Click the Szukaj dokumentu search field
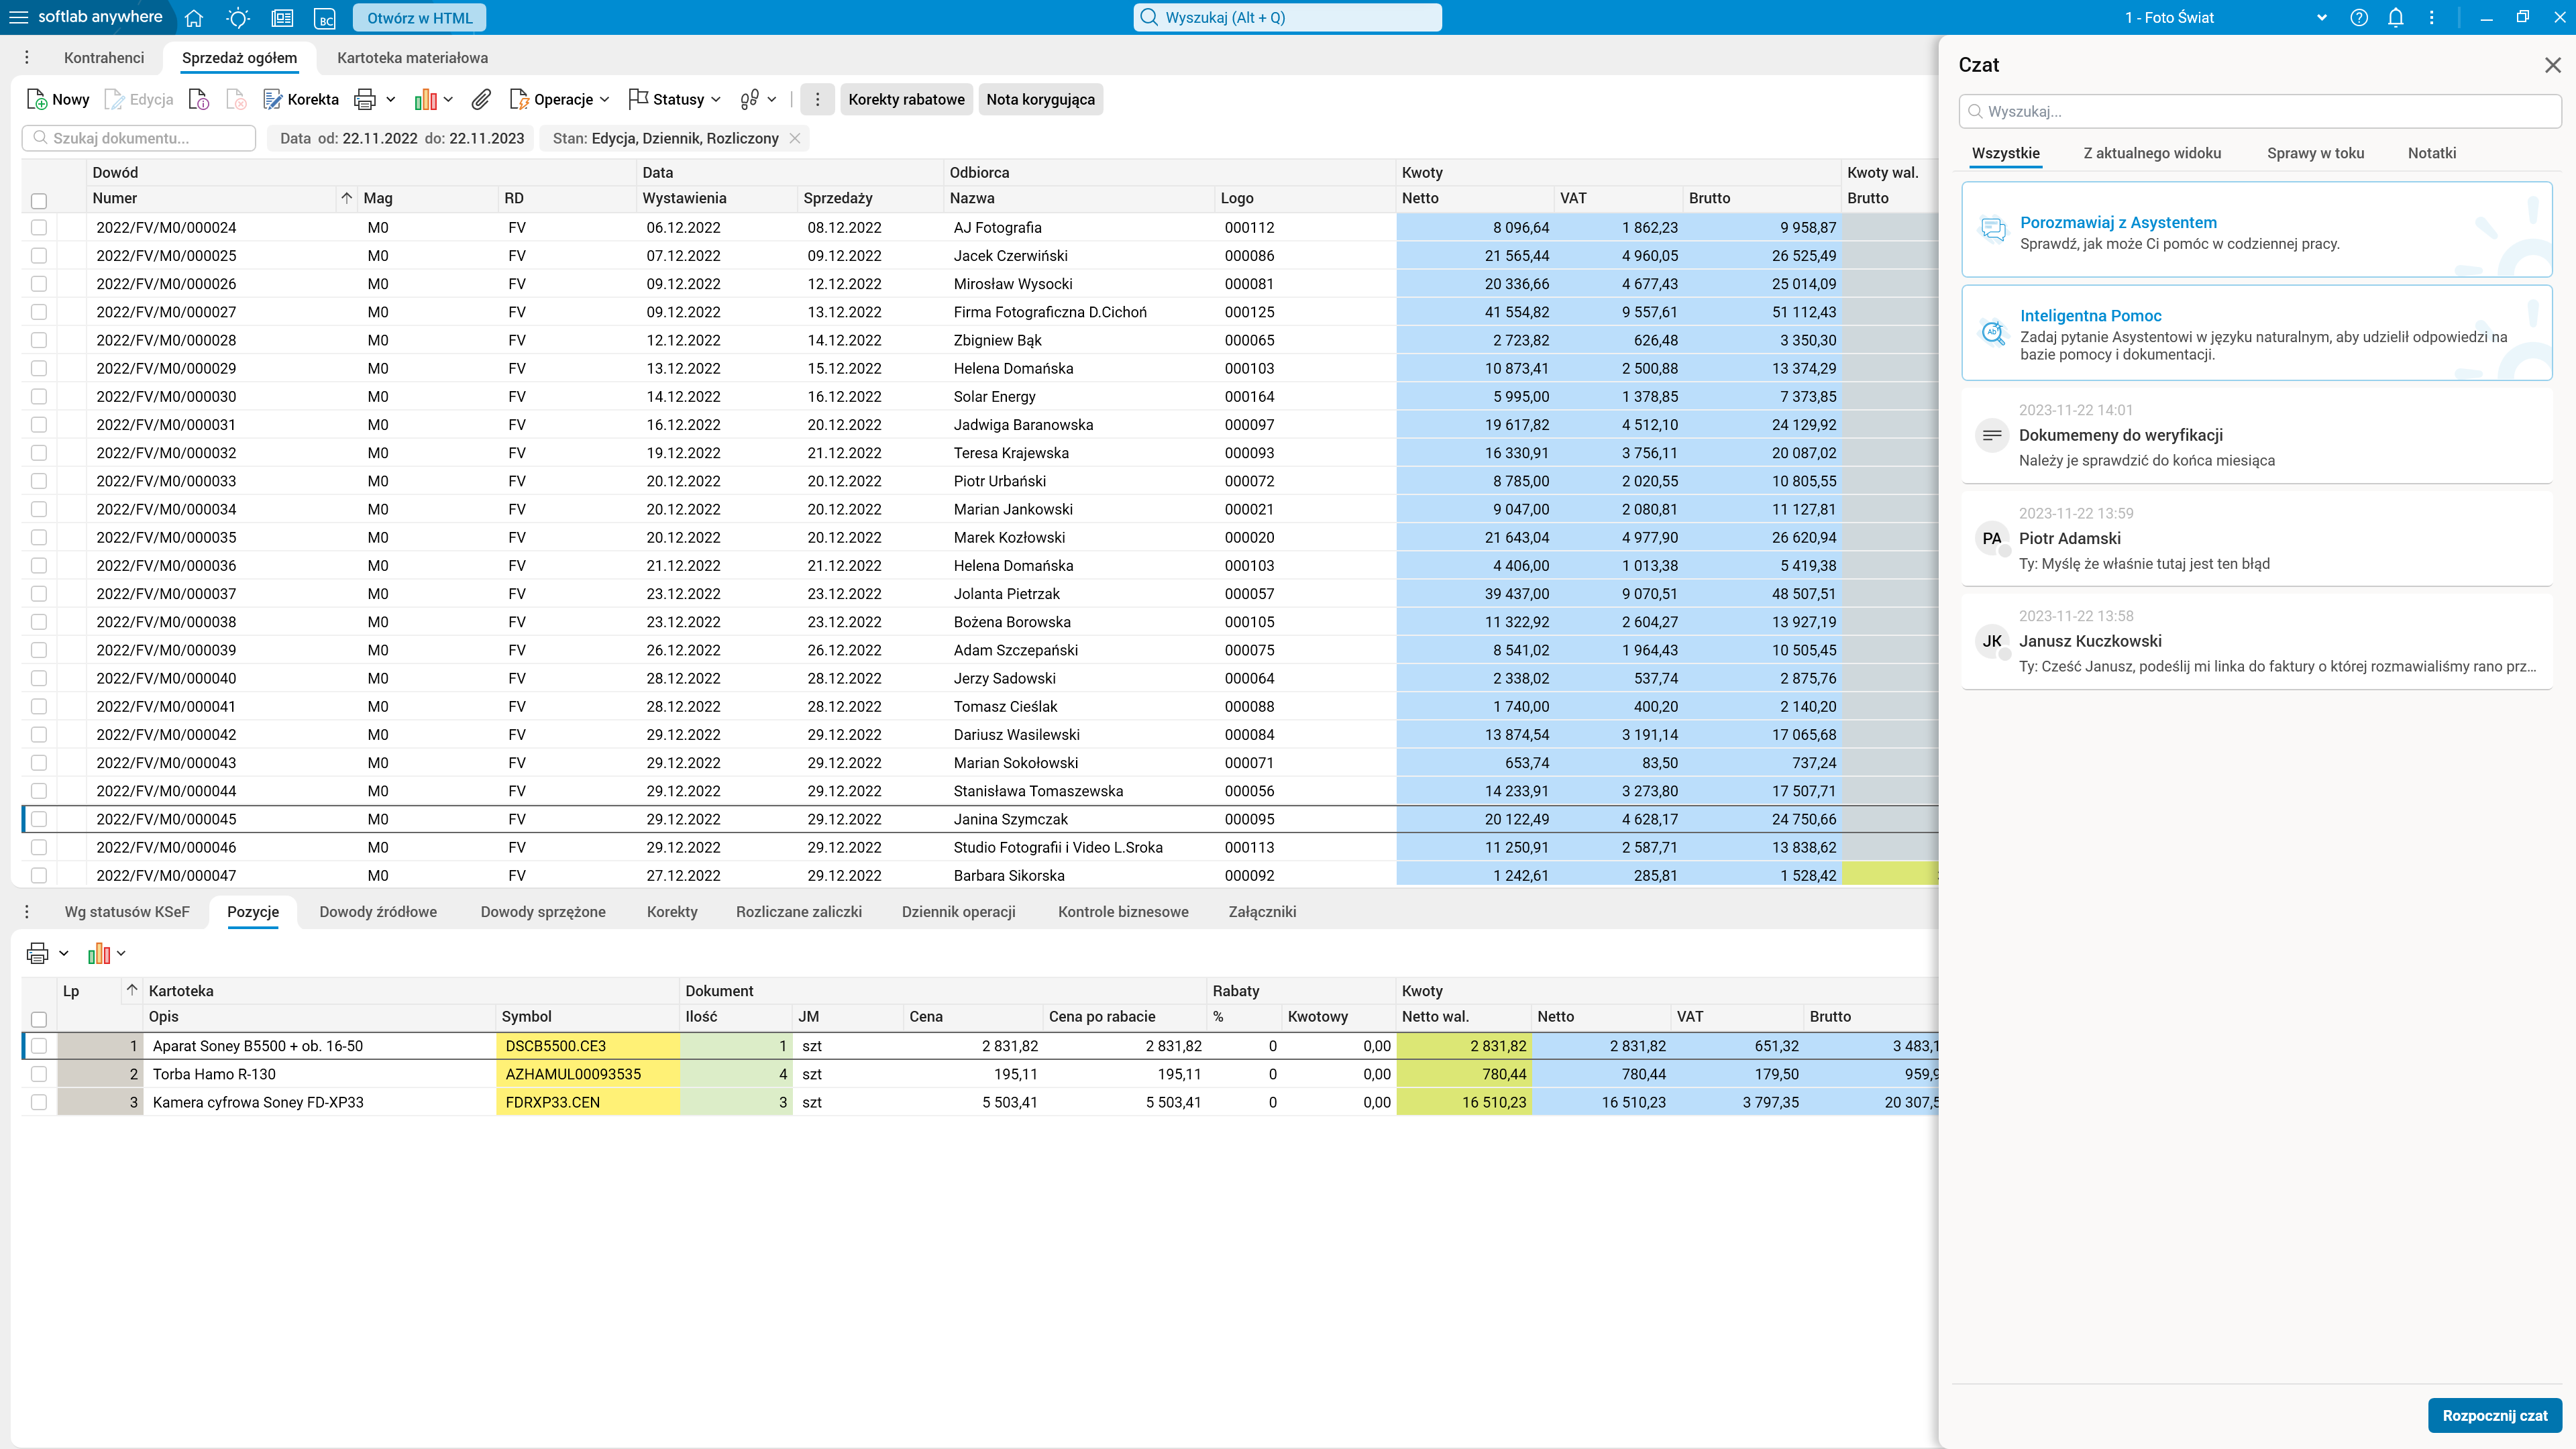2576x1449 pixels. [140, 138]
